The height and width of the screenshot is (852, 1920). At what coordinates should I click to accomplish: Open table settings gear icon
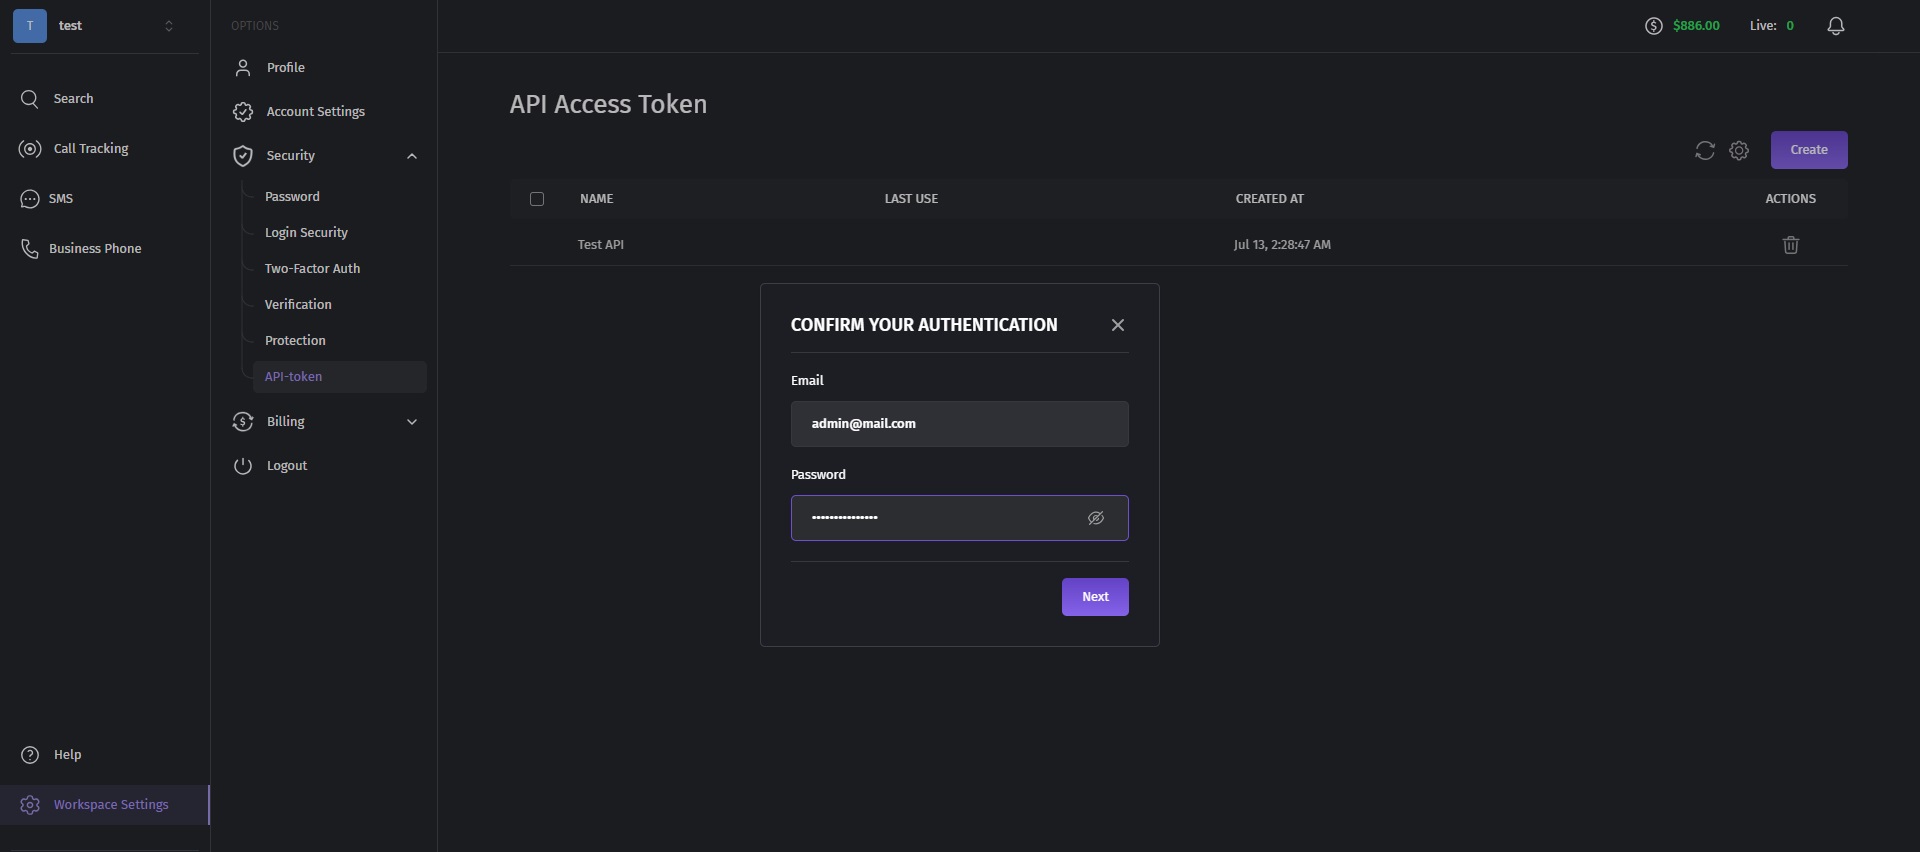[1739, 150]
